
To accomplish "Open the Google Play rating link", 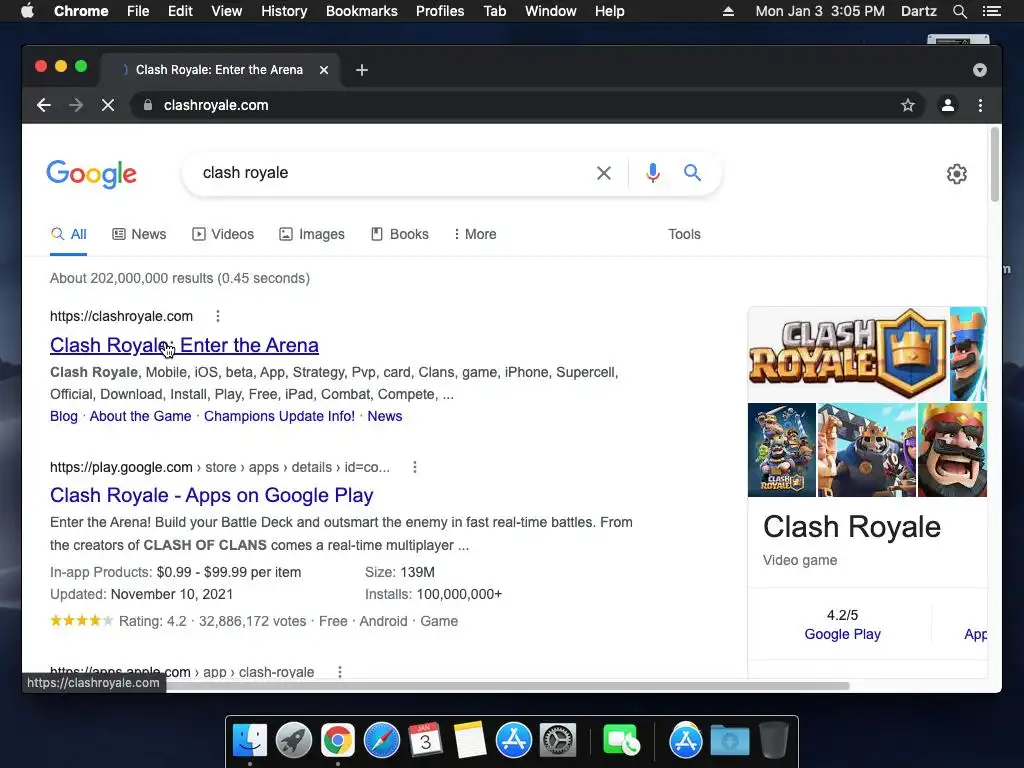I will [x=842, y=634].
